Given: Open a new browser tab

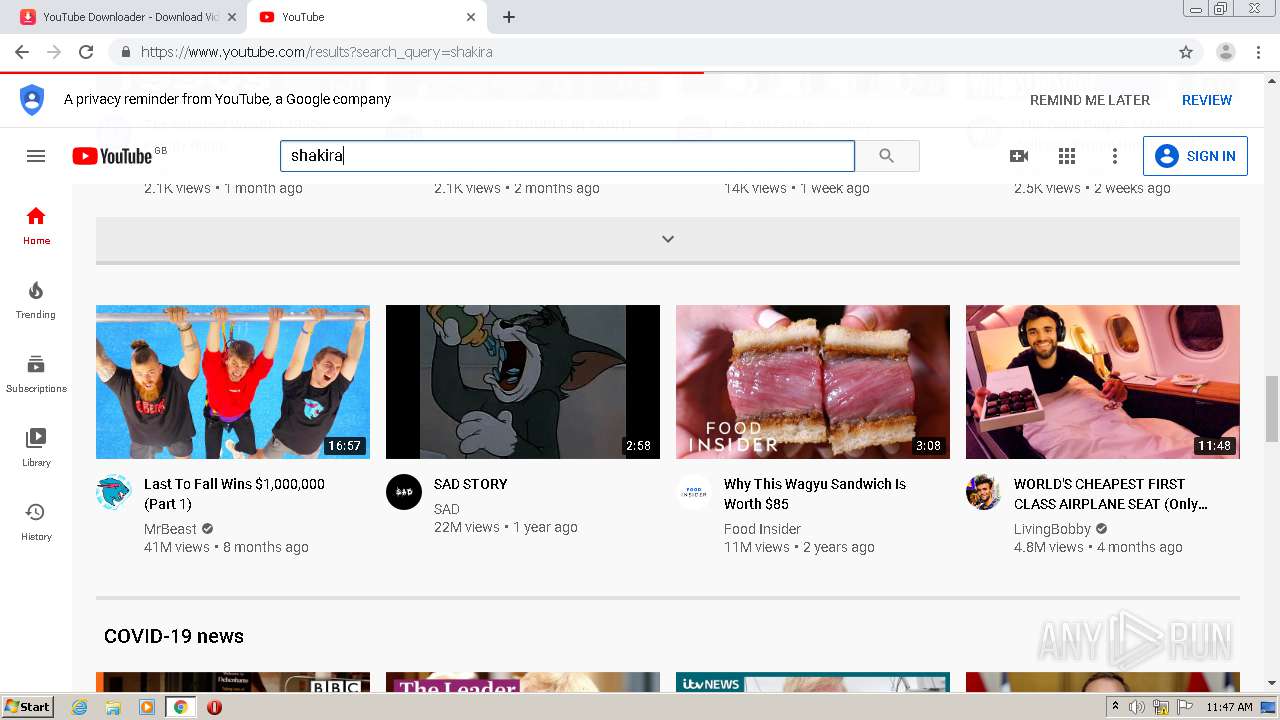Looking at the screenshot, I should (x=509, y=17).
